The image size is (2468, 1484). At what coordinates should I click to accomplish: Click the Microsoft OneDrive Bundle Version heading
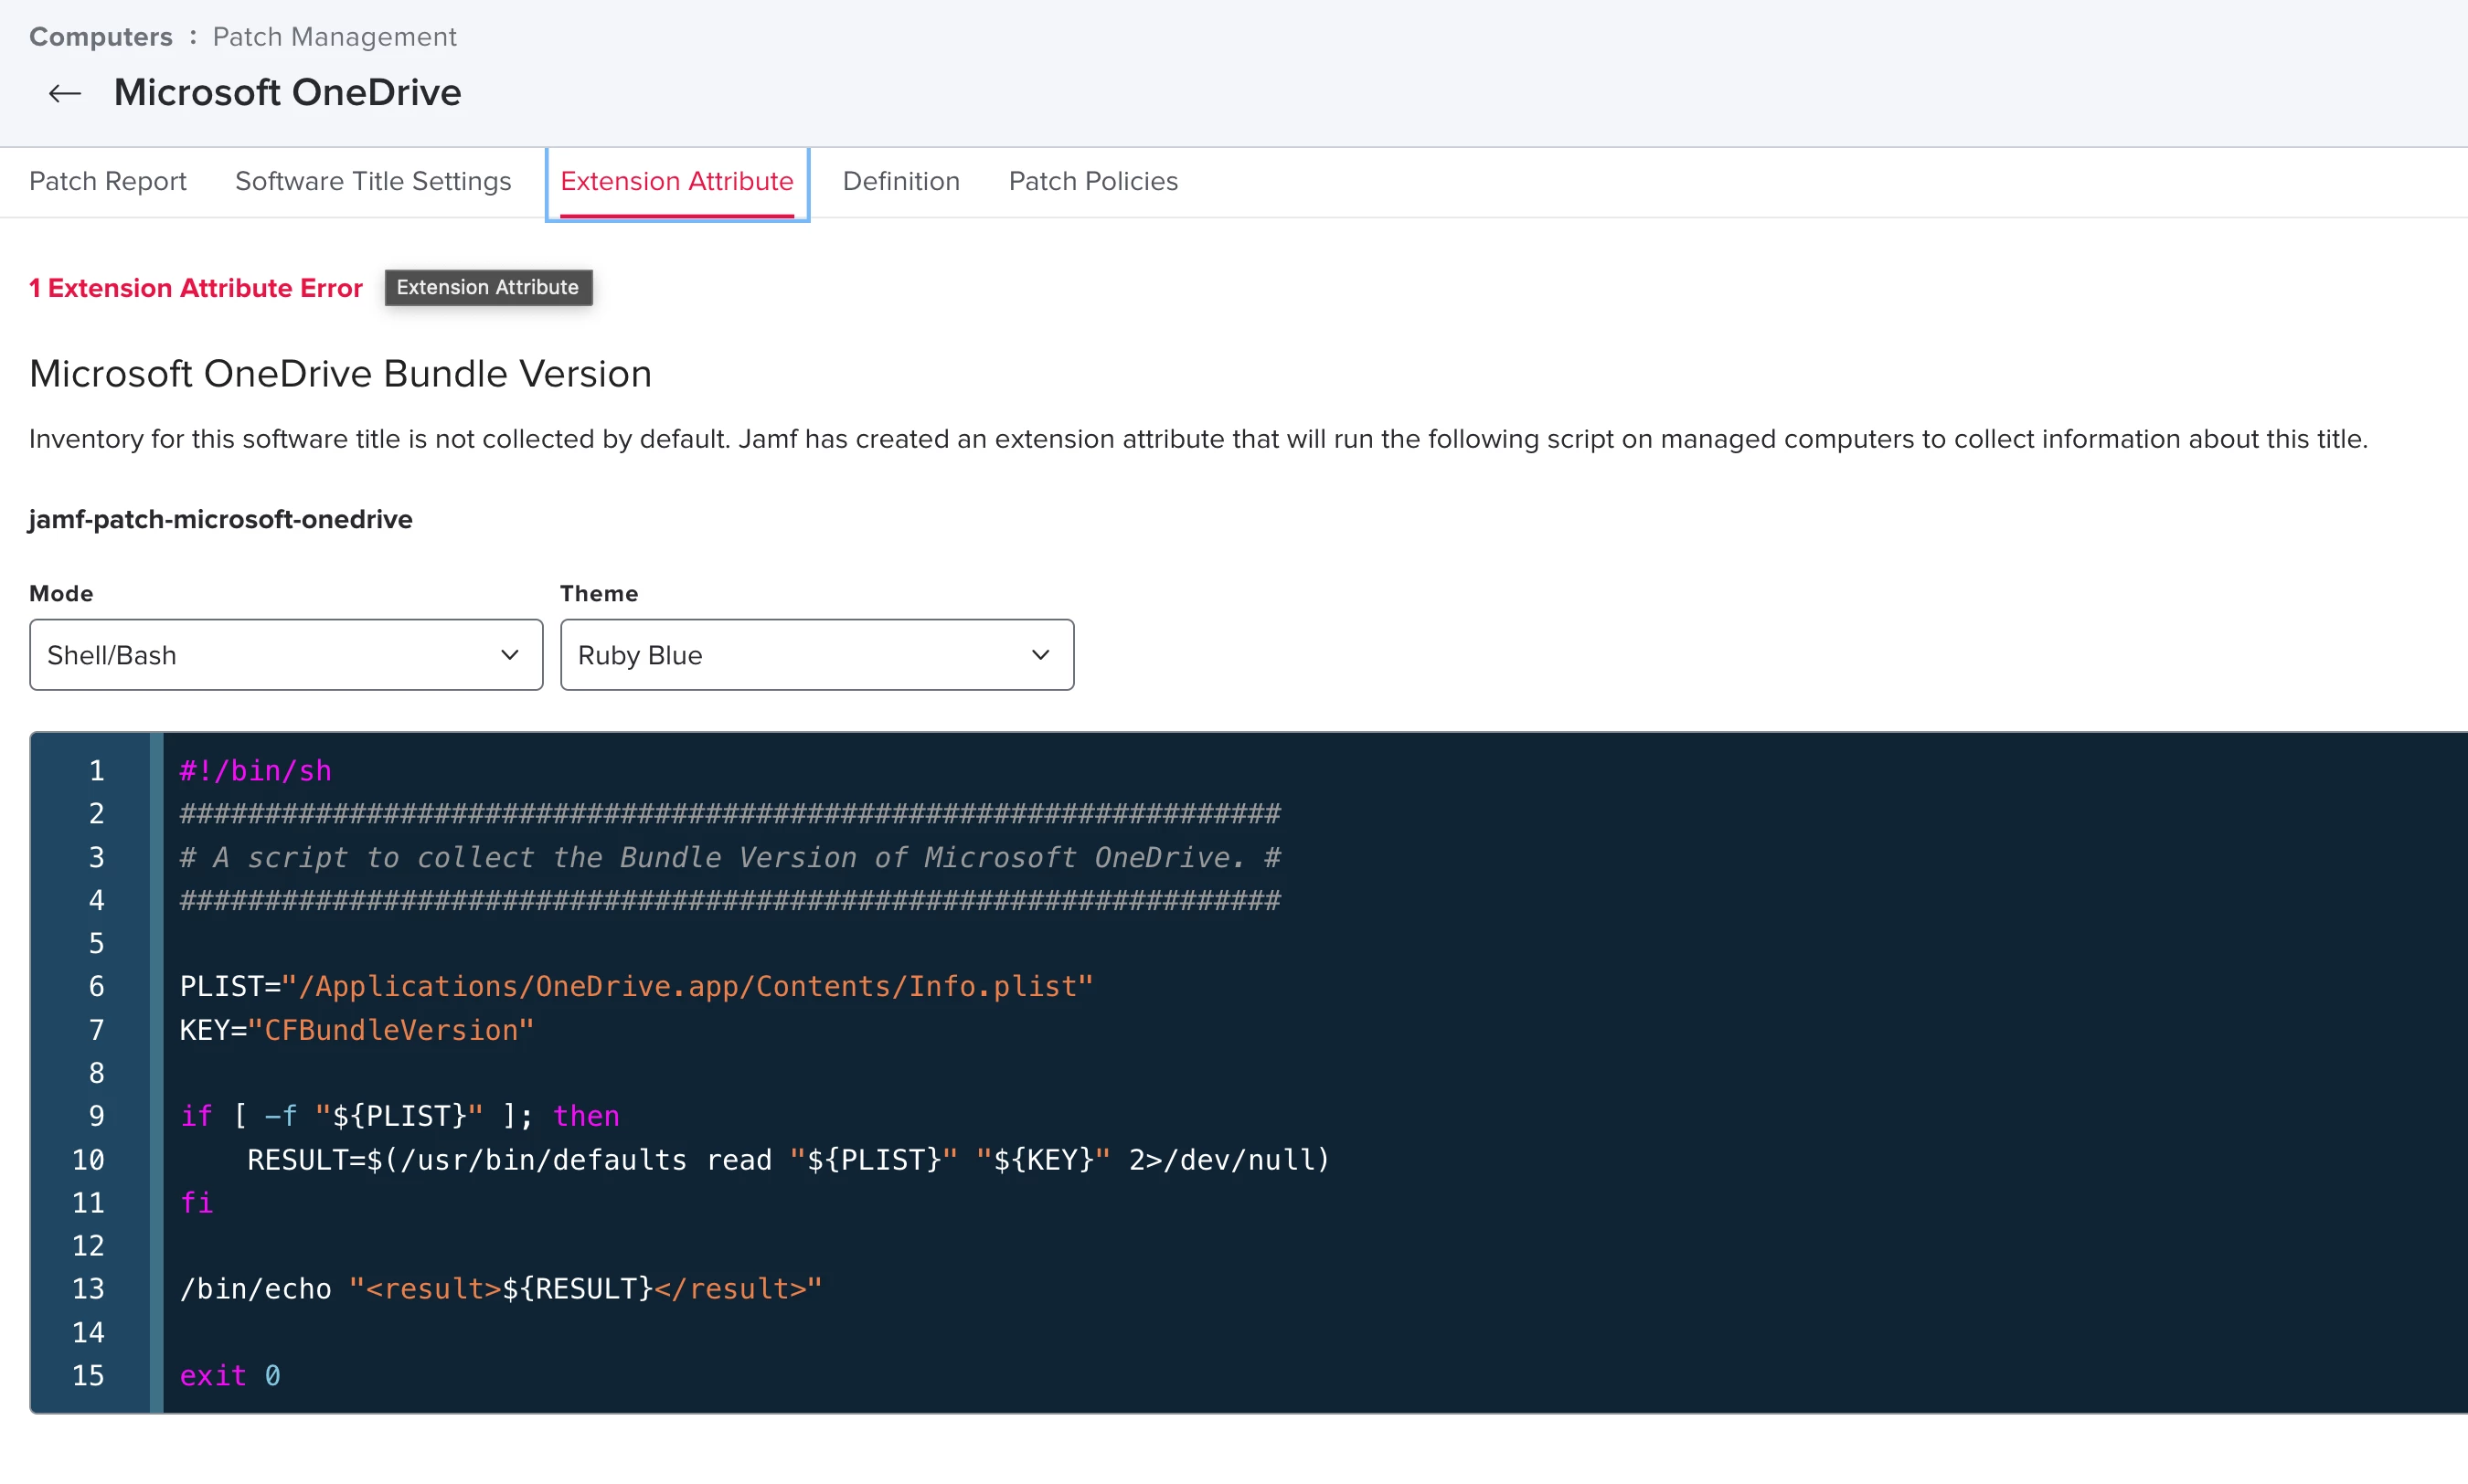pos(340,374)
